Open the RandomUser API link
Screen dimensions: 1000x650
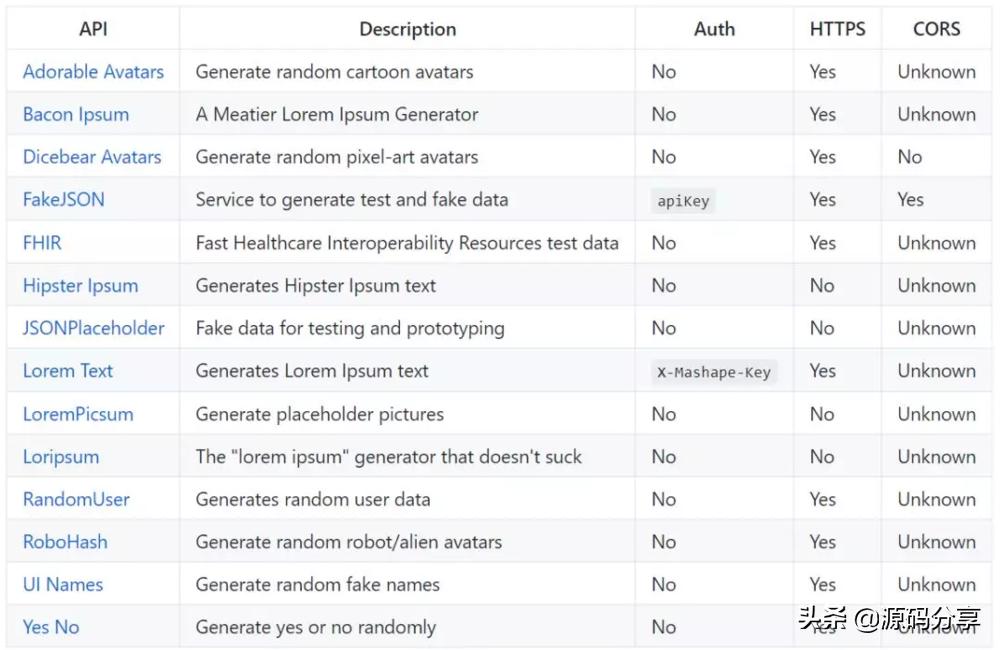(x=76, y=499)
